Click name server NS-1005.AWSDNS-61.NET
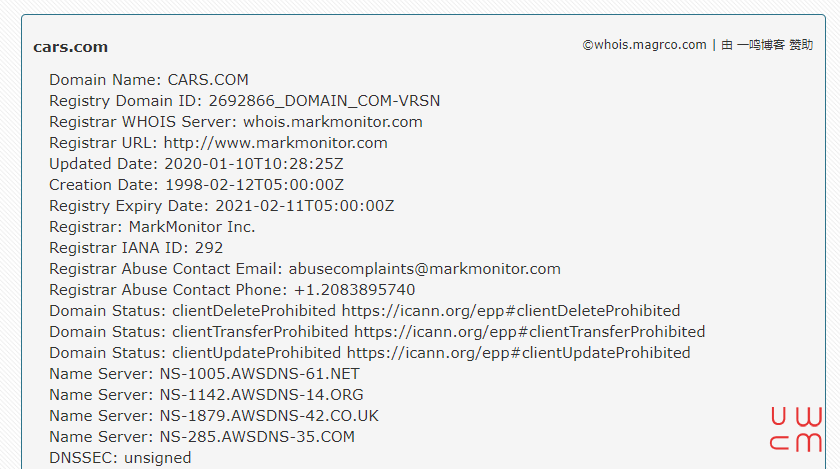Image resolution: width=840 pixels, height=469 pixels. tap(260, 374)
